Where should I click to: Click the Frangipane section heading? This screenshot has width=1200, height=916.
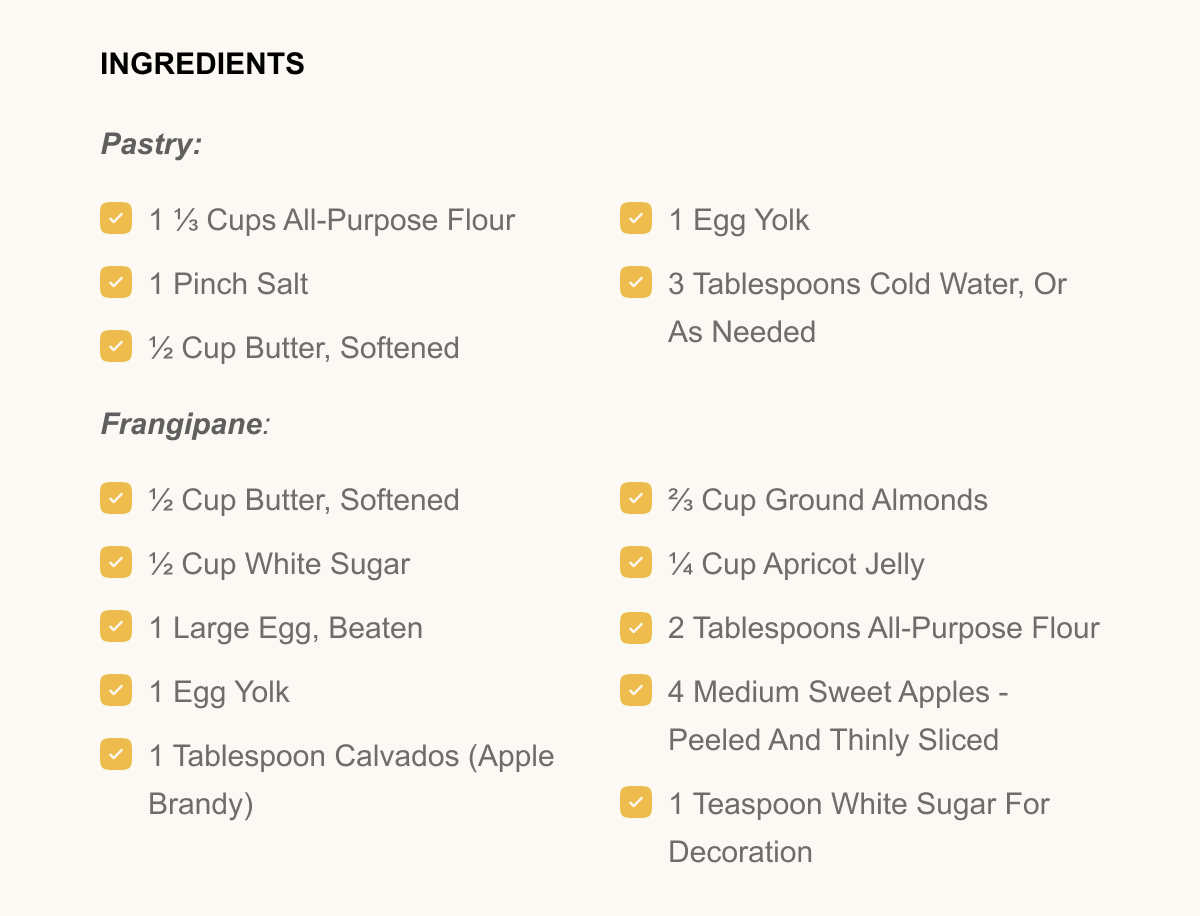pyautogui.click(x=185, y=425)
